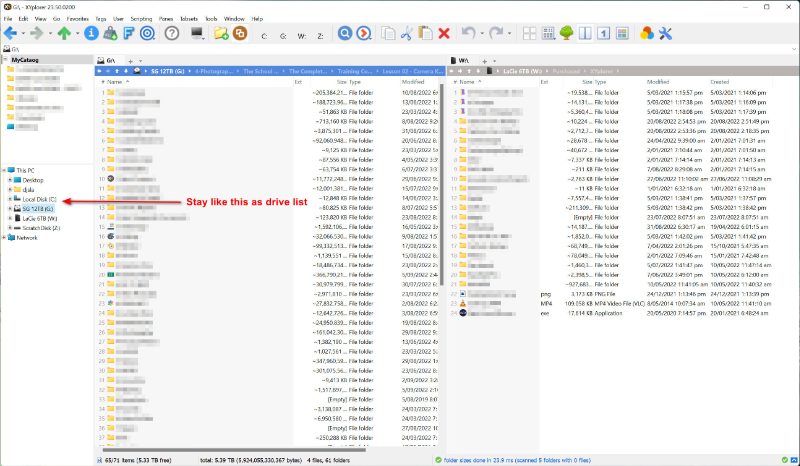
Task: Expand the Network tree node
Action: (x=4, y=237)
